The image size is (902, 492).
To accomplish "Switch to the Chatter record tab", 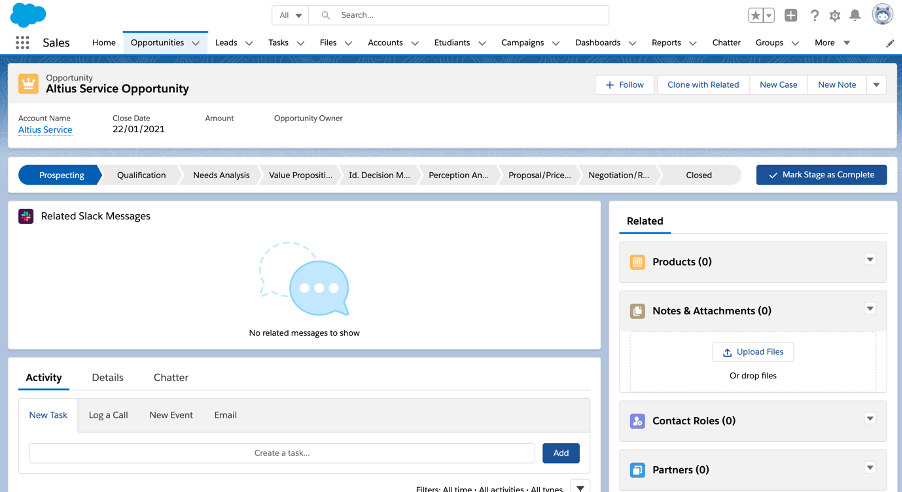I will pos(171,377).
